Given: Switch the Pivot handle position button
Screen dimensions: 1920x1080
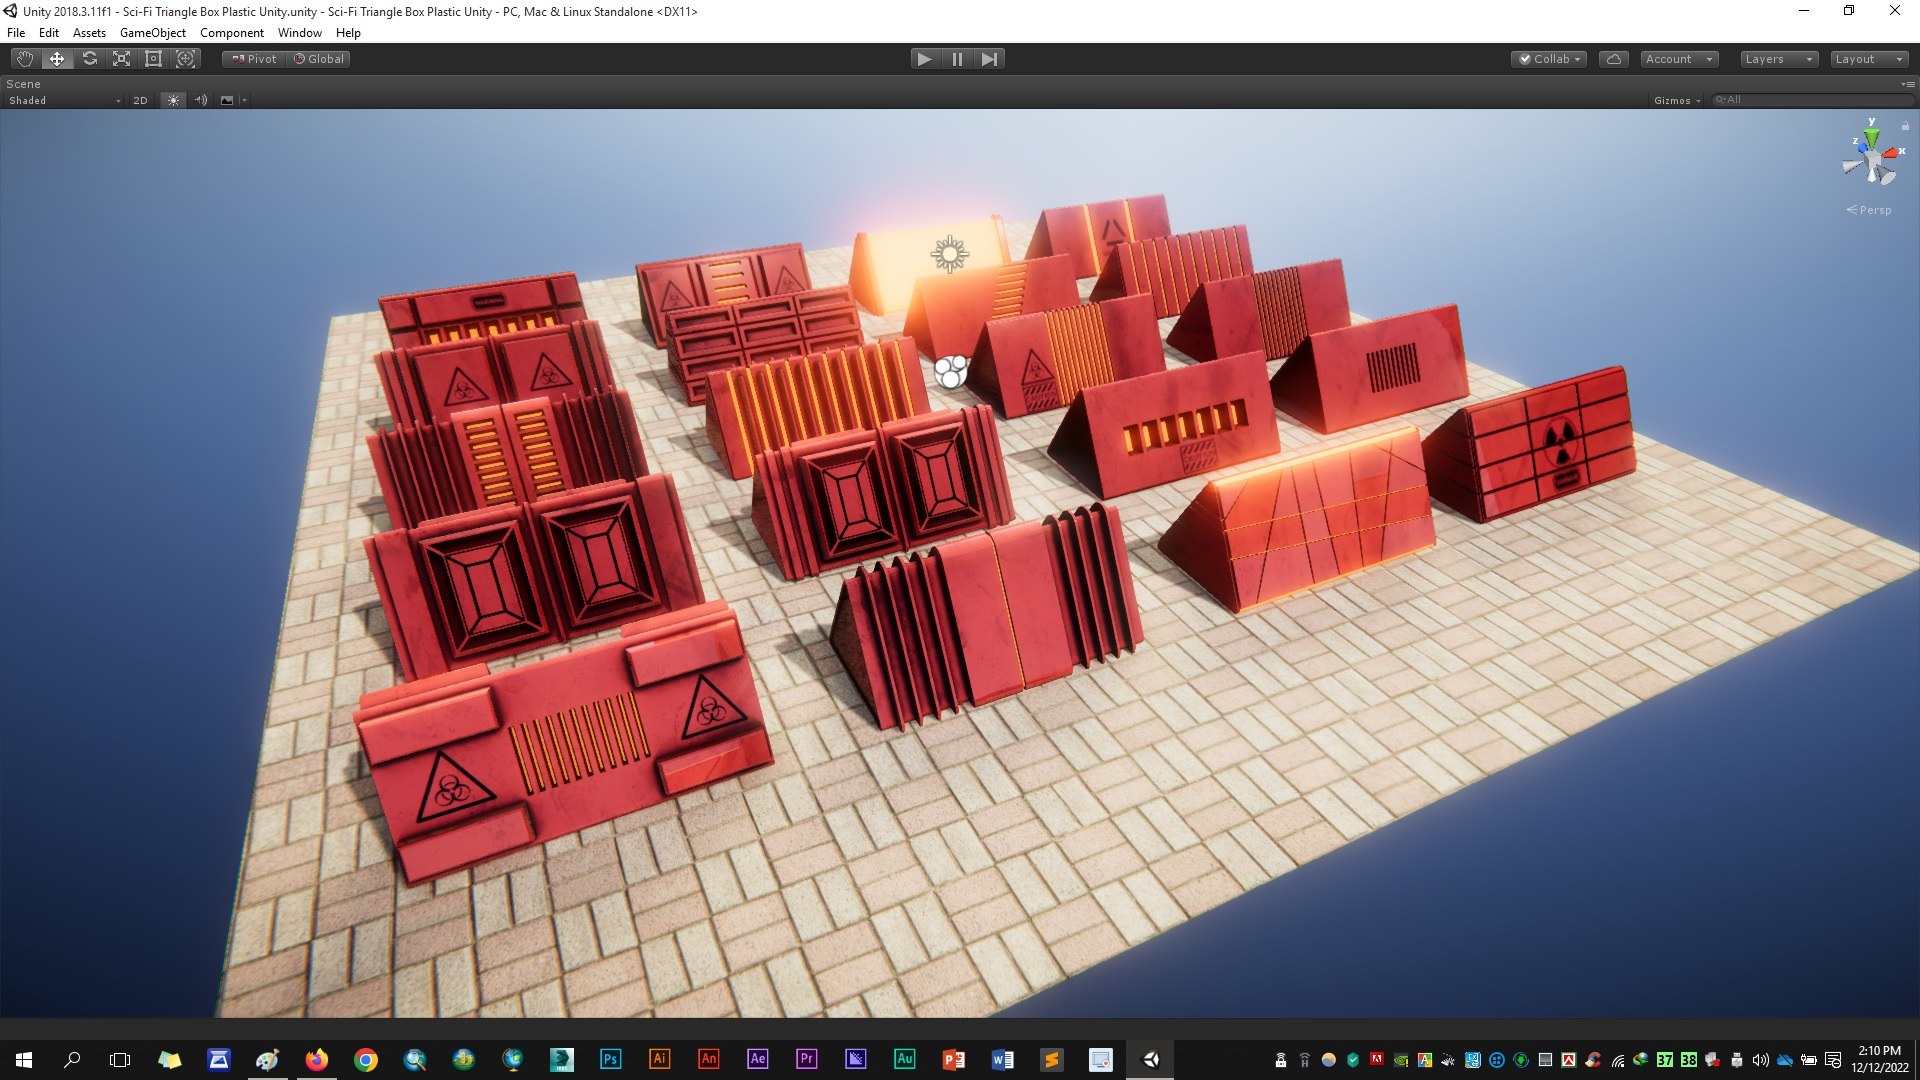Looking at the screenshot, I should [x=254, y=59].
